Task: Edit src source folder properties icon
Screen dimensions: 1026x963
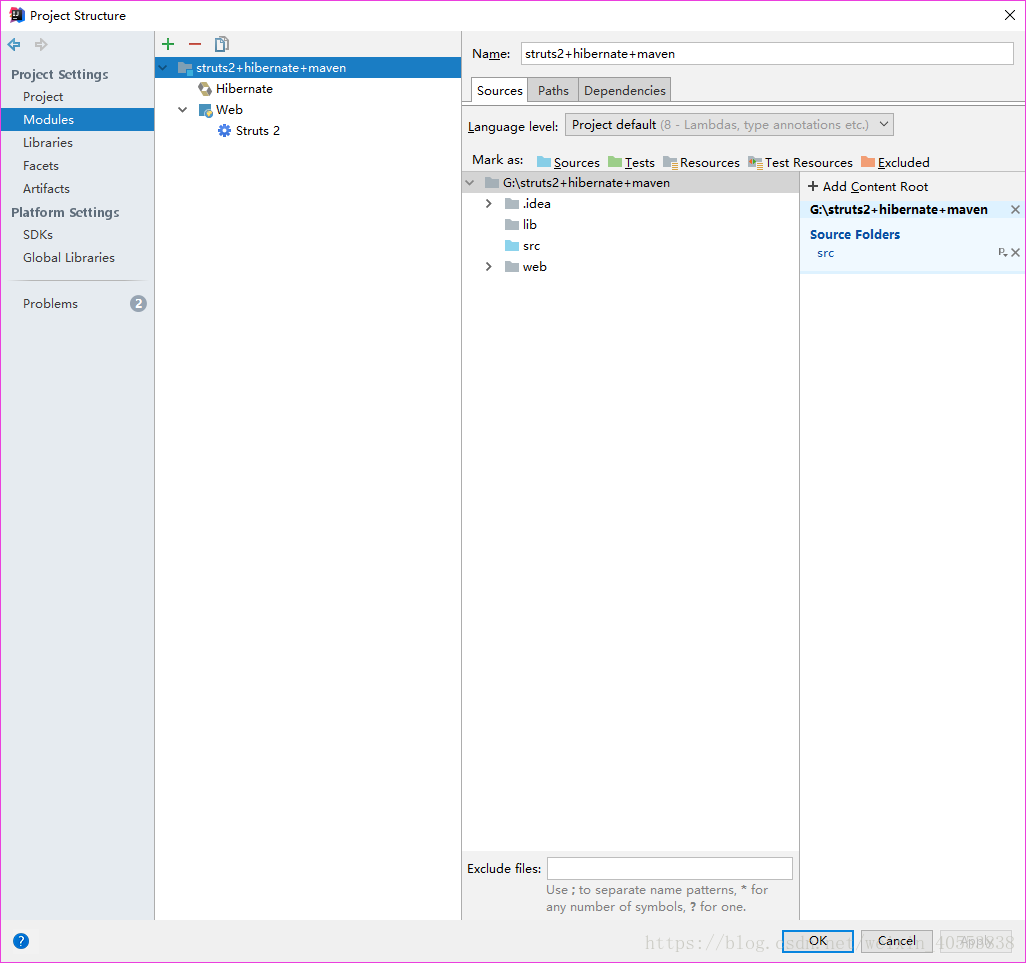Action: click(1002, 253)
